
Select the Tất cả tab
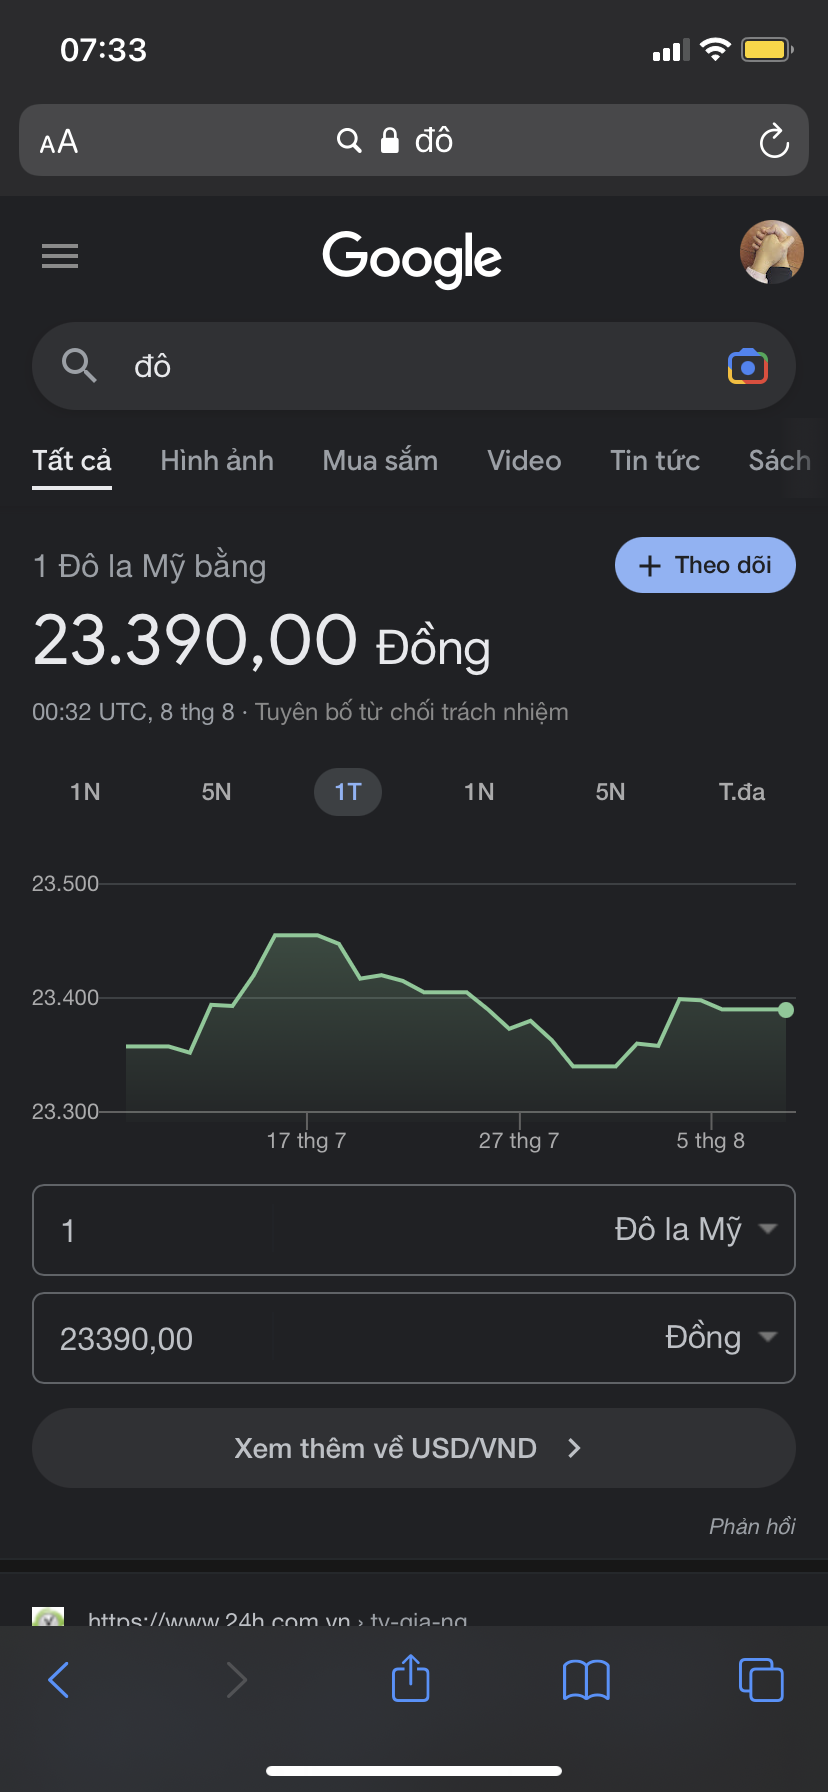pyautogui.click(x=72, y=461)
